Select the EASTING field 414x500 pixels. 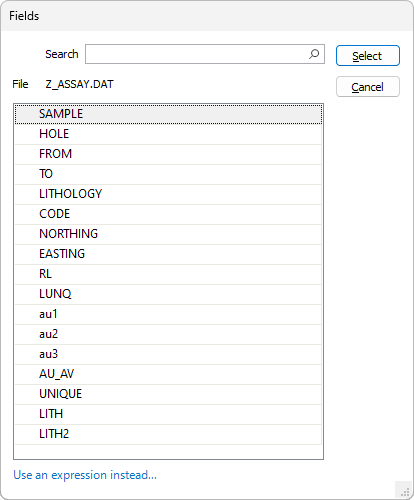point(168,254)
